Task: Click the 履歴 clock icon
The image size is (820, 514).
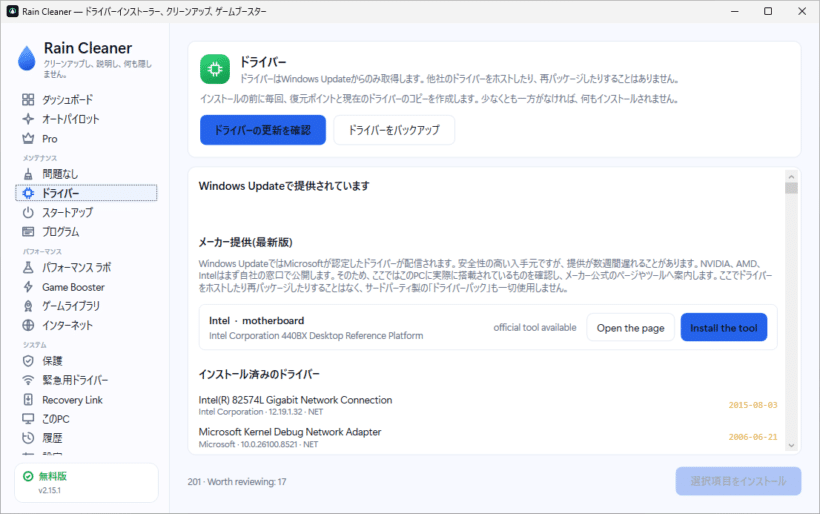Action: click(28, 438)
